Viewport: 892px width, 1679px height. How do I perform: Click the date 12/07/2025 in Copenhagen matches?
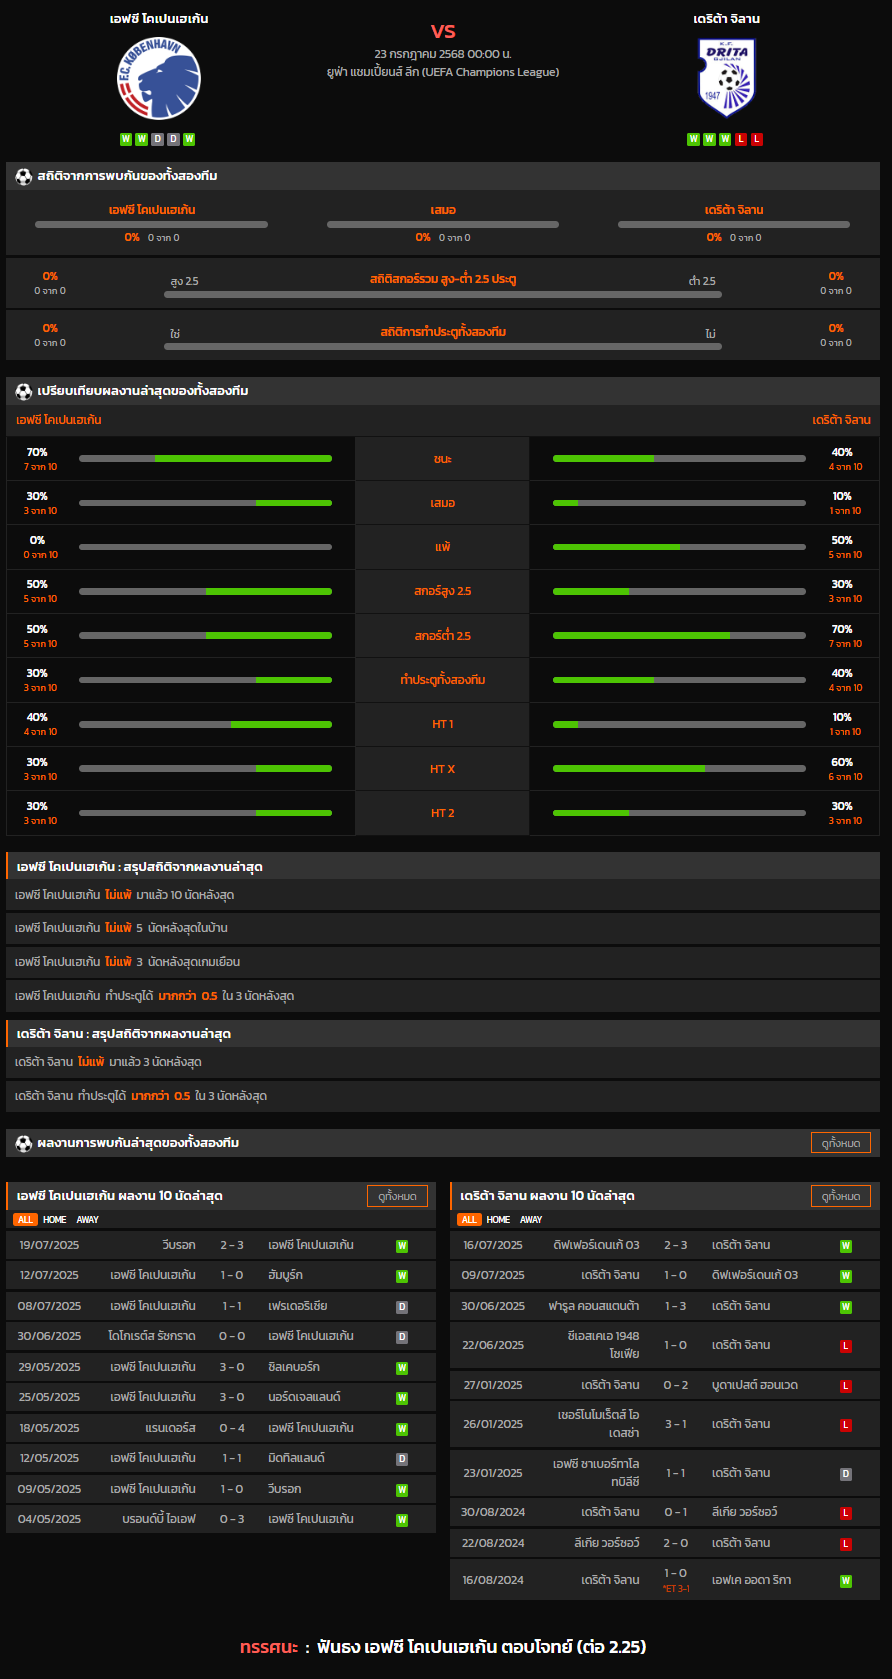pos(50,1275)
